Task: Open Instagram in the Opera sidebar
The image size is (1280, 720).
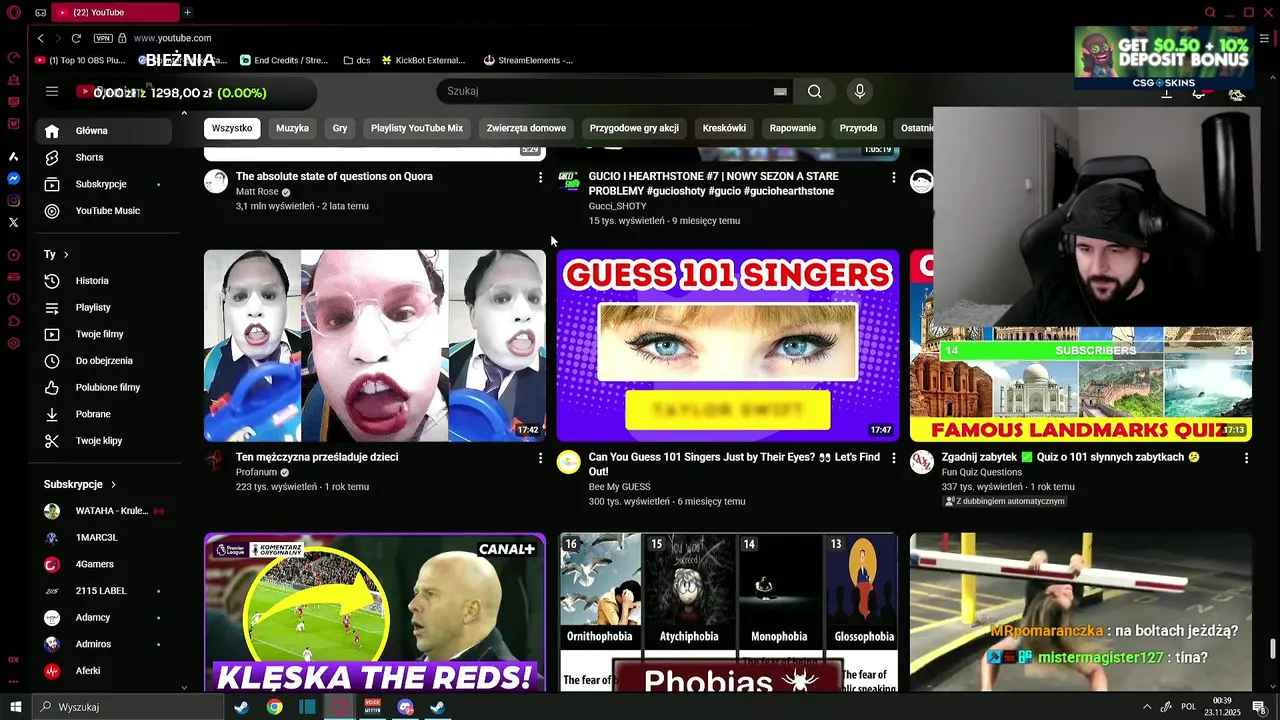Action: 13,201
